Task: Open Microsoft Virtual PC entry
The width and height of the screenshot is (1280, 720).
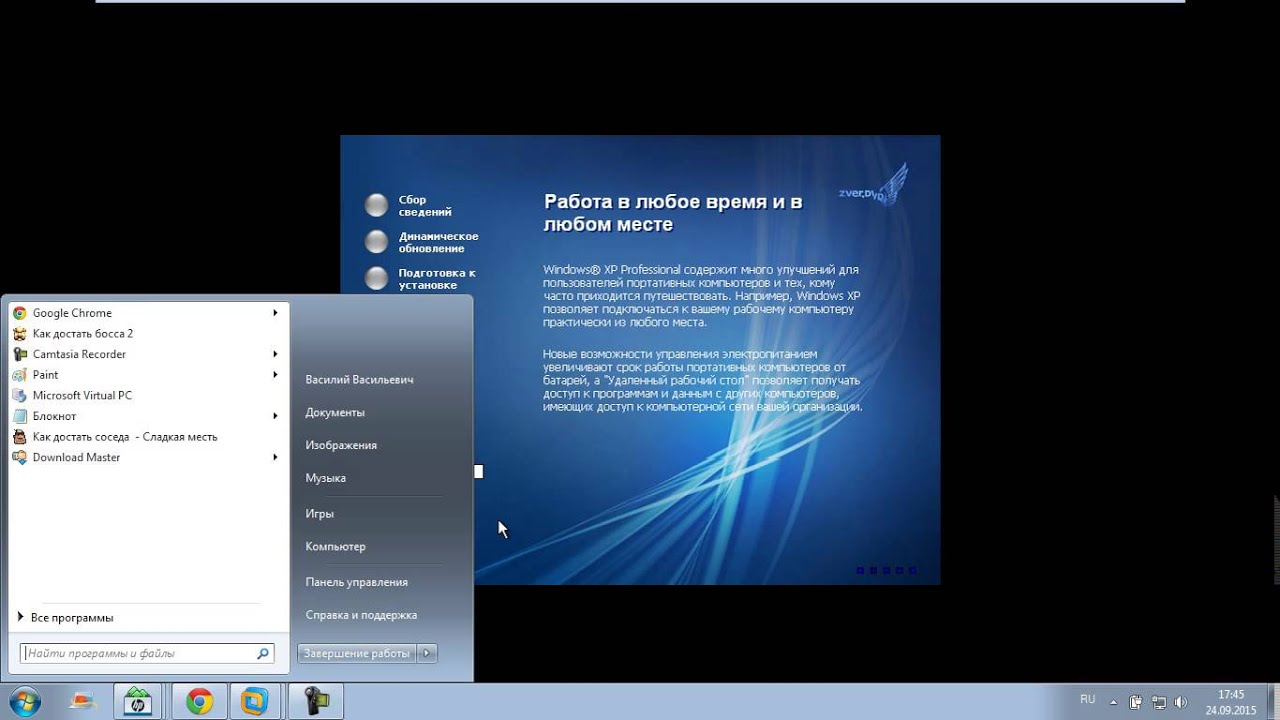Action: [x=148, y=395]
